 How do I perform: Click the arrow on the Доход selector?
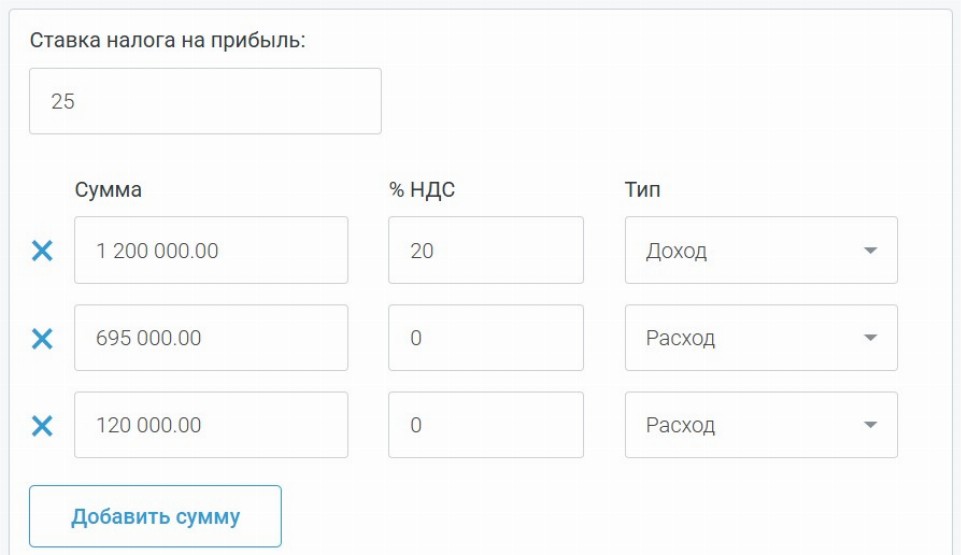tap(870, 251)
